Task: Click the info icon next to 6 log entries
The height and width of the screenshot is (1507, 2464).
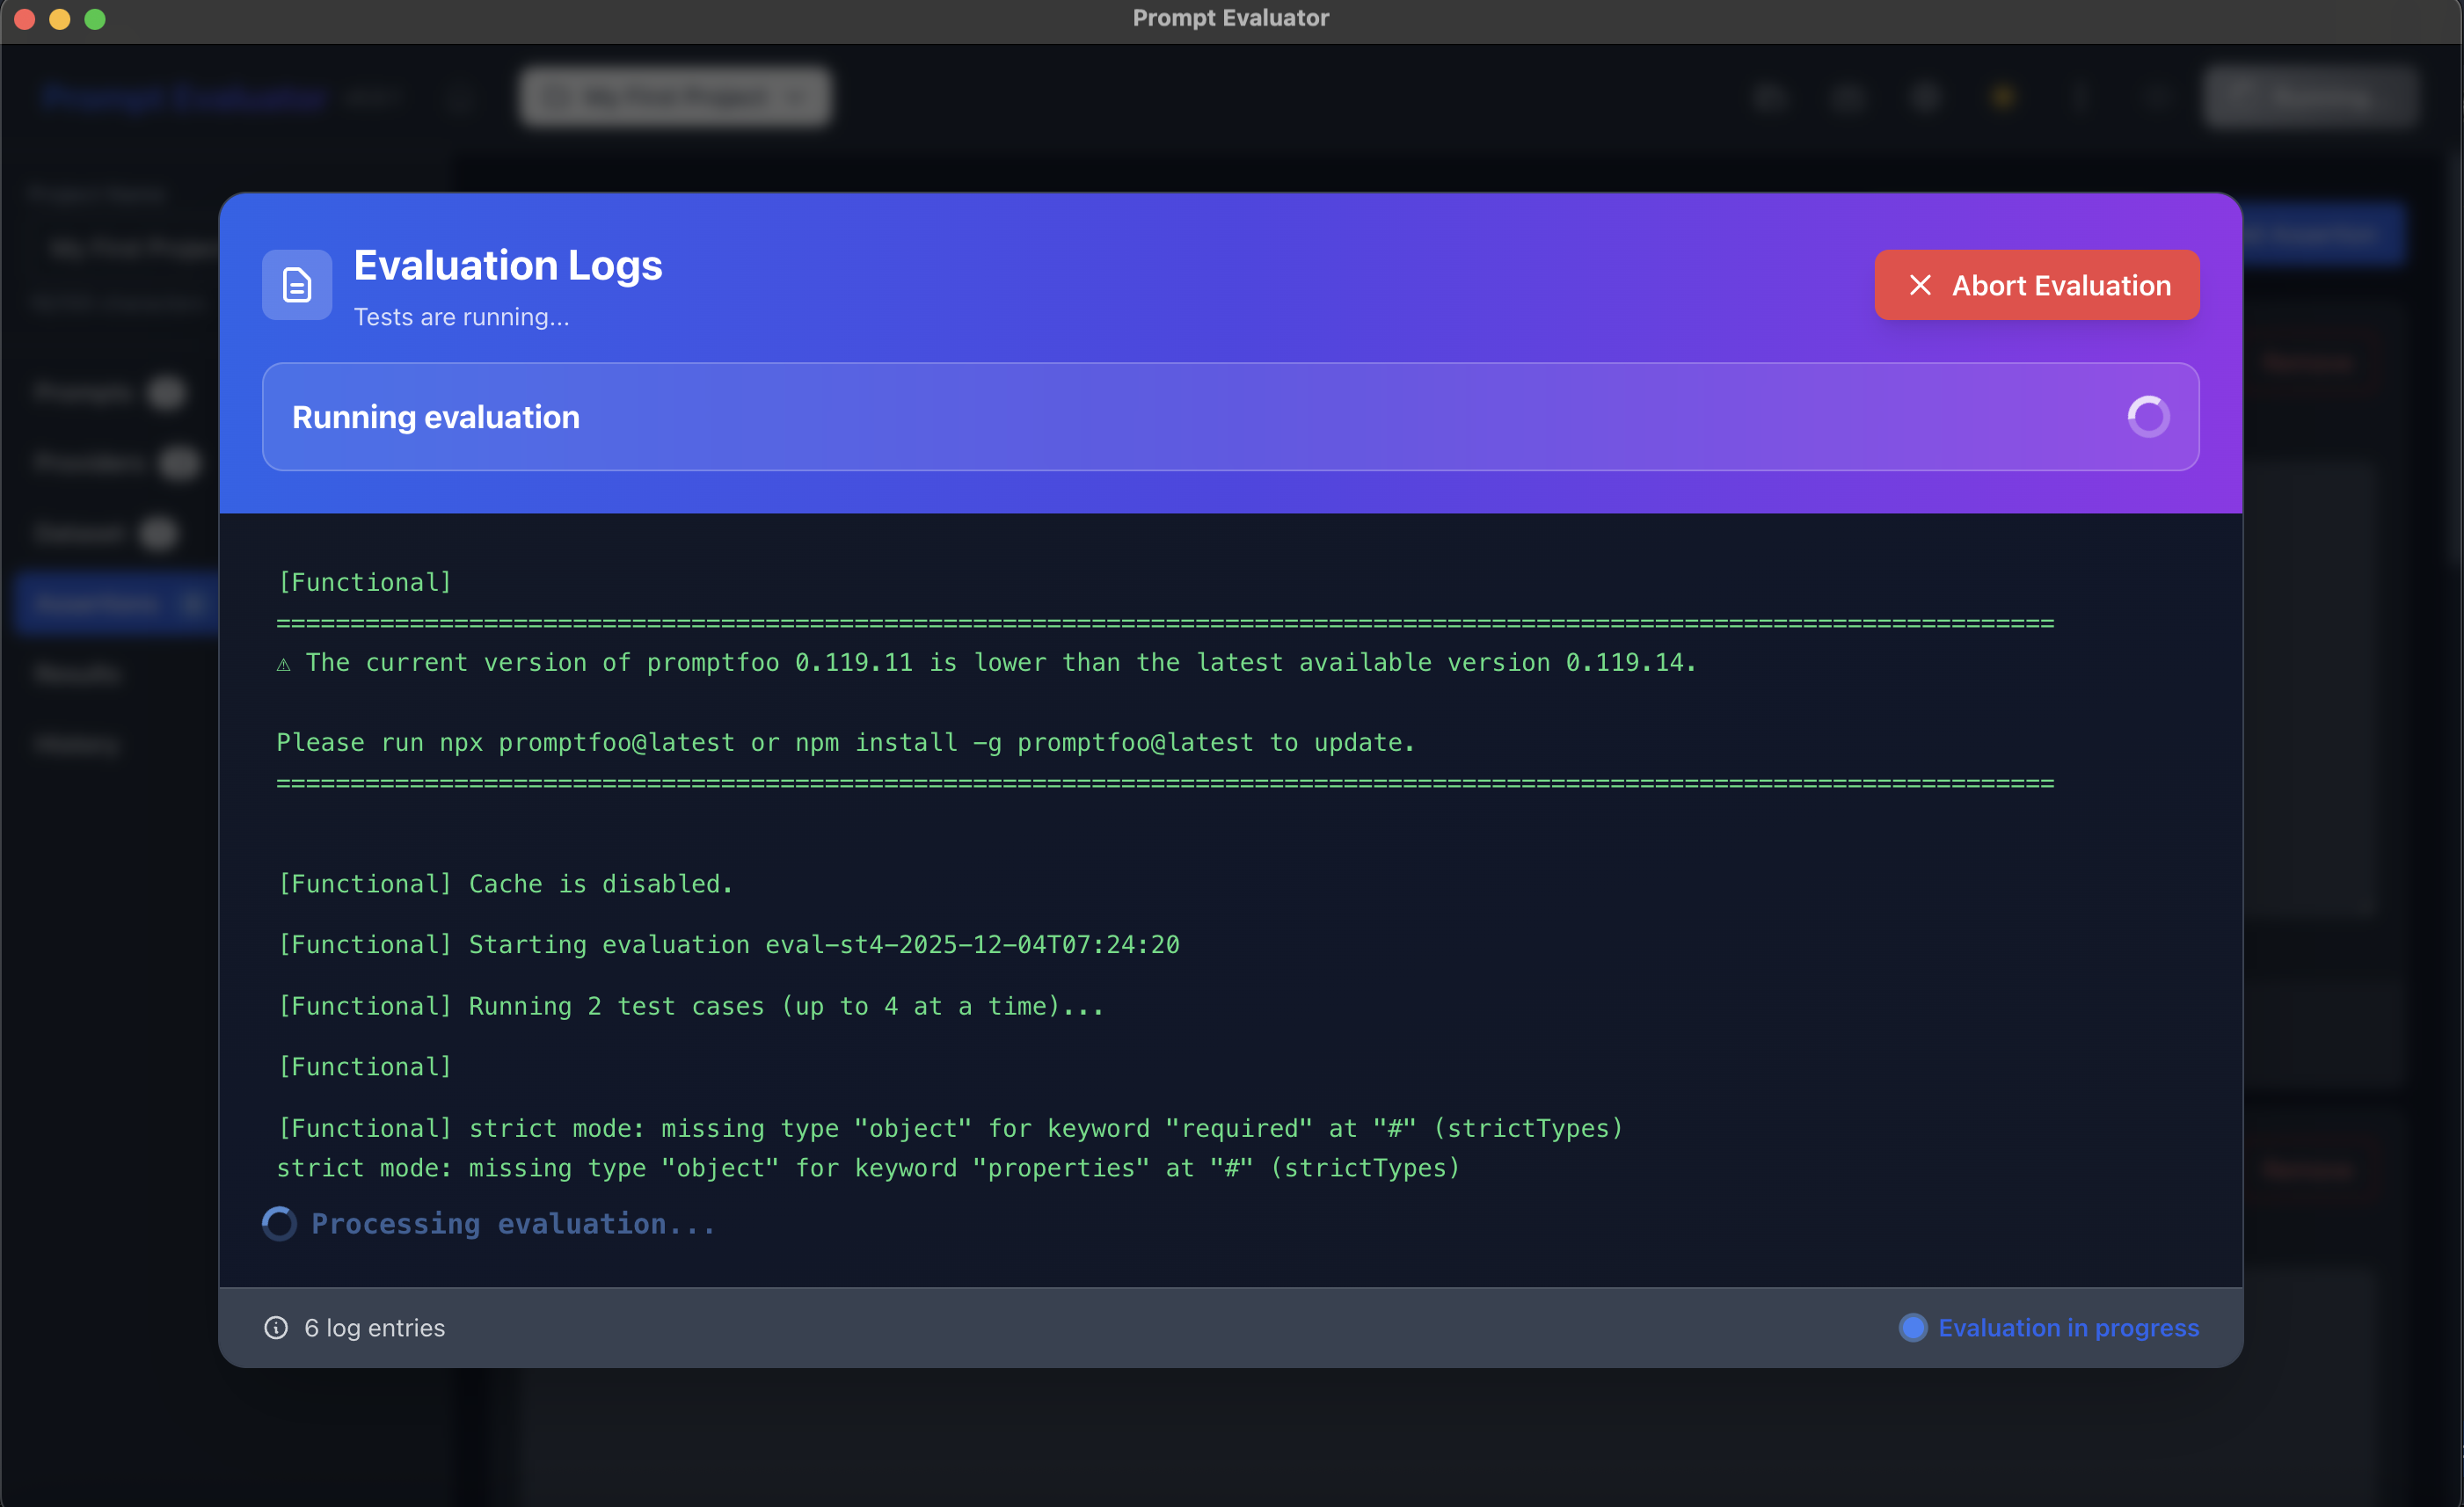Action: pos(276,1327)
